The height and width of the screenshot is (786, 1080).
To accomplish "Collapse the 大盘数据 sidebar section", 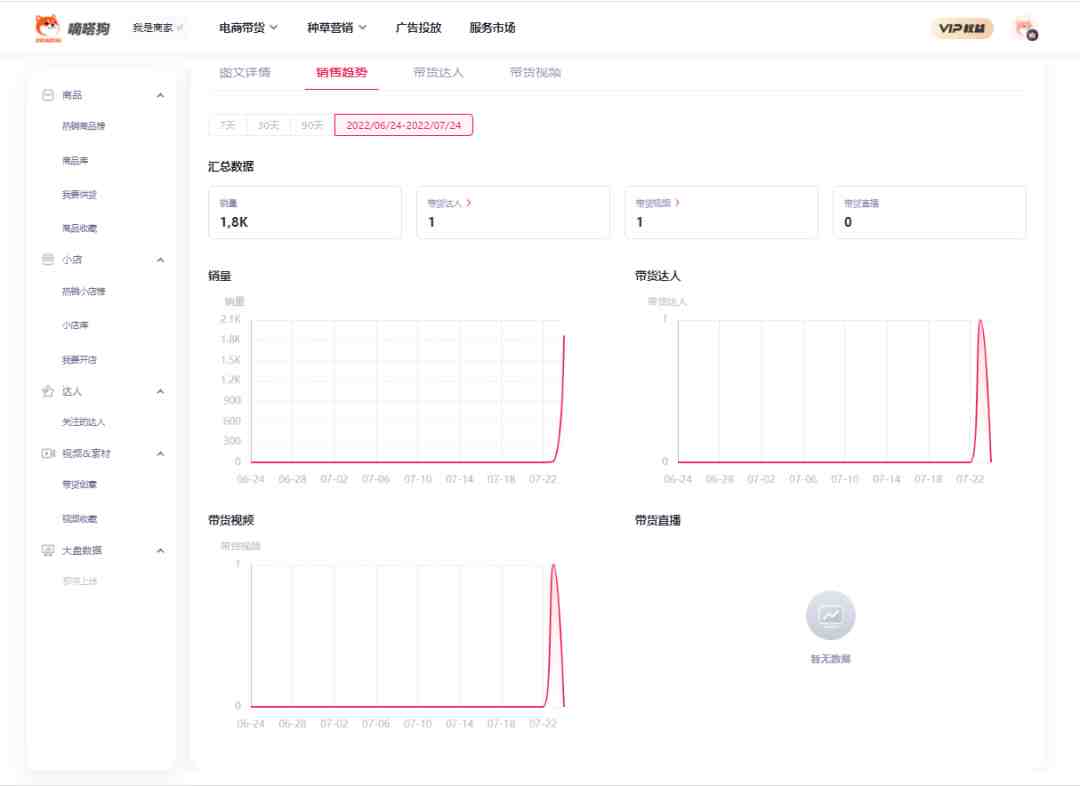I will click(x=160, y=550).
